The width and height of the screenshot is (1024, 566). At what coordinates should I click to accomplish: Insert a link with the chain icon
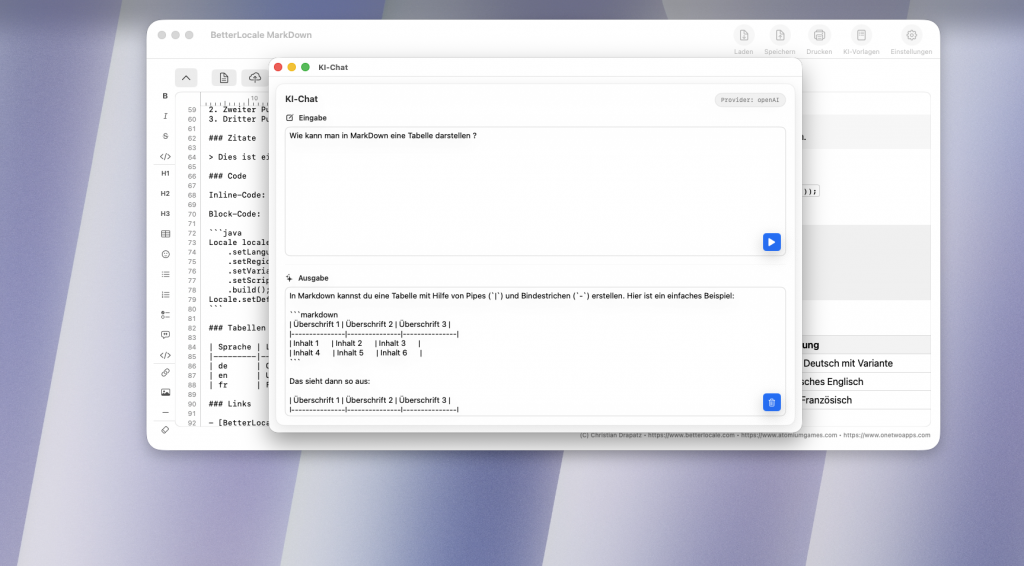click(x=165, y=372)
